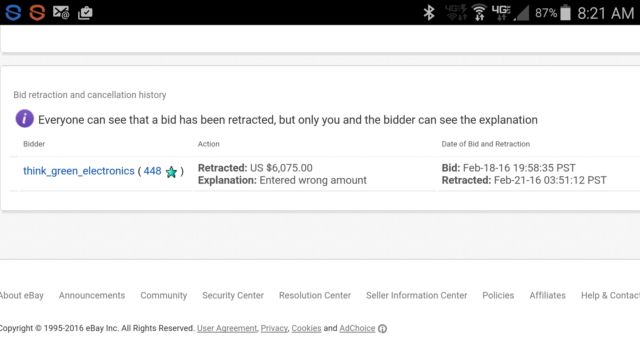Open the Cookies policy link
The height and width of the screenshot is (360, 640).
(306, 328)
